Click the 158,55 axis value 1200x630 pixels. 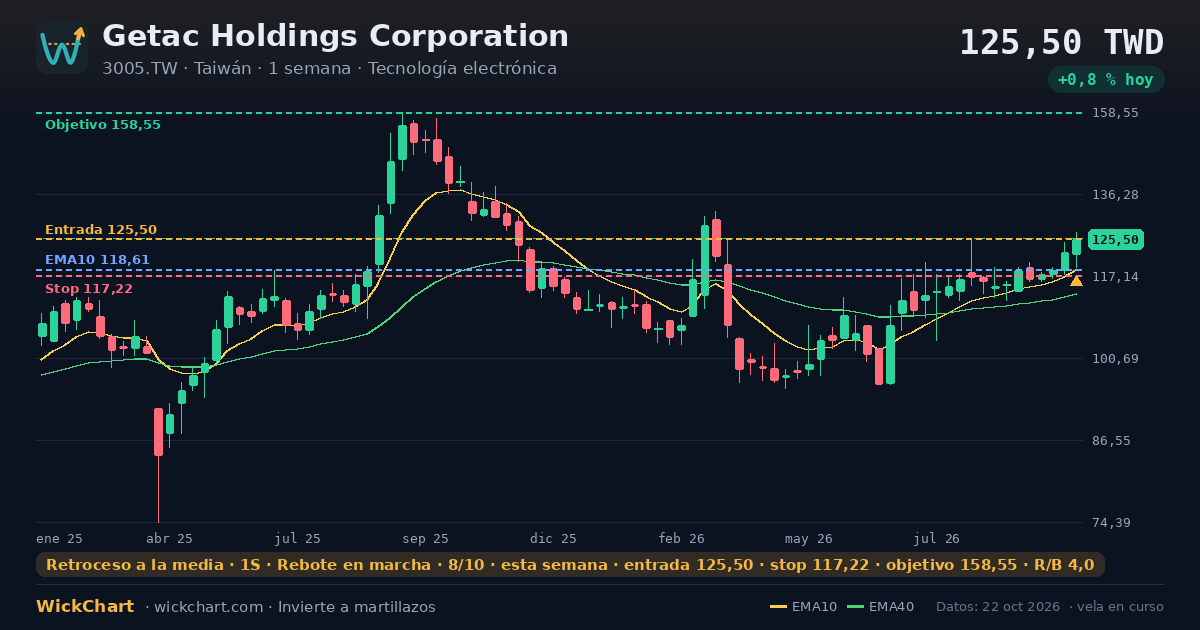[1115, 113]
